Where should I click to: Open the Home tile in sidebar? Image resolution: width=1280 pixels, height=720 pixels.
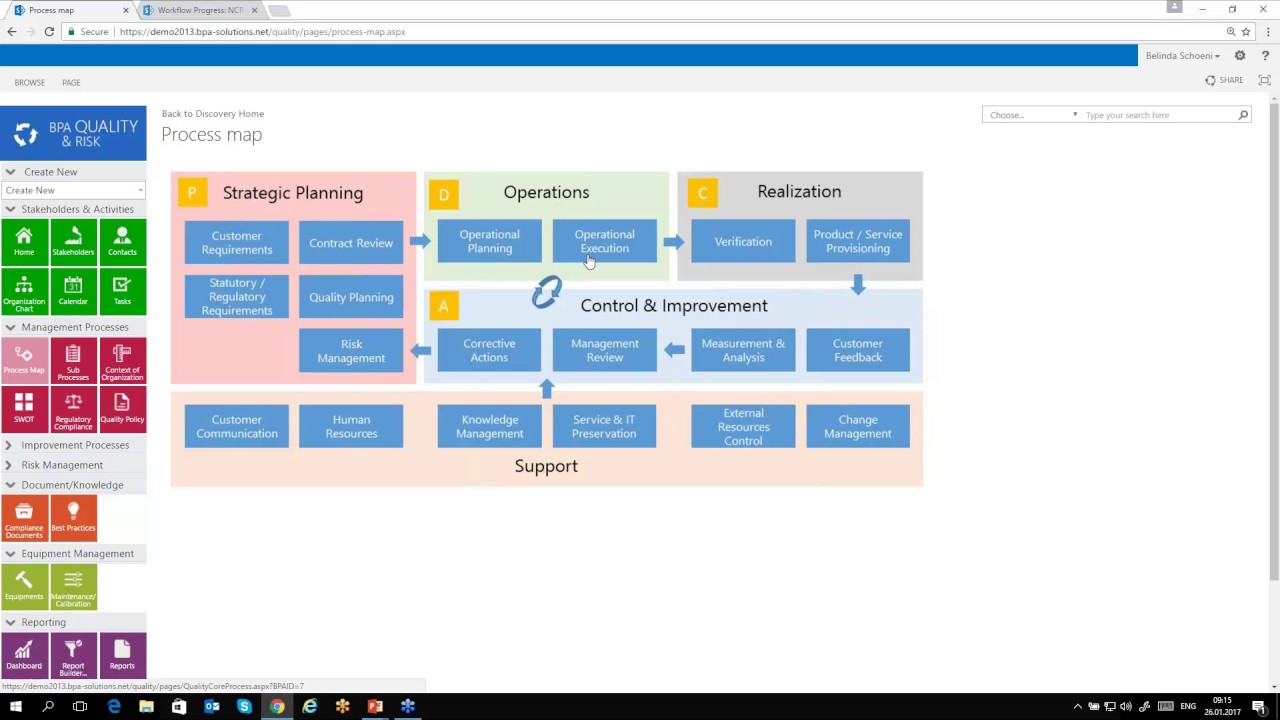pyautogui.click(x=24, y=241)
